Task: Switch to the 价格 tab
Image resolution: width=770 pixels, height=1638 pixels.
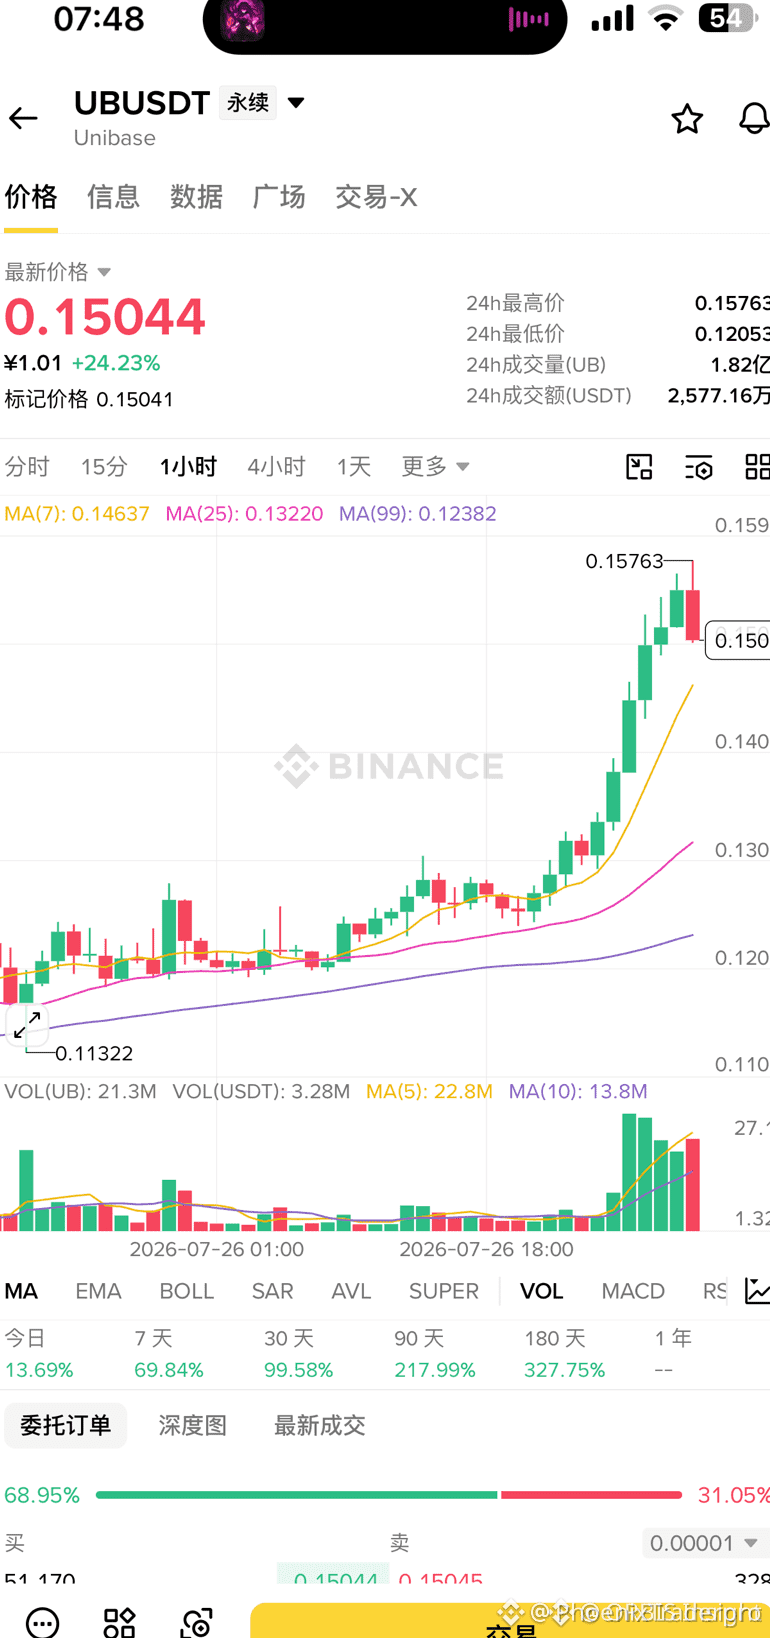Action: (x=31, y=197)
